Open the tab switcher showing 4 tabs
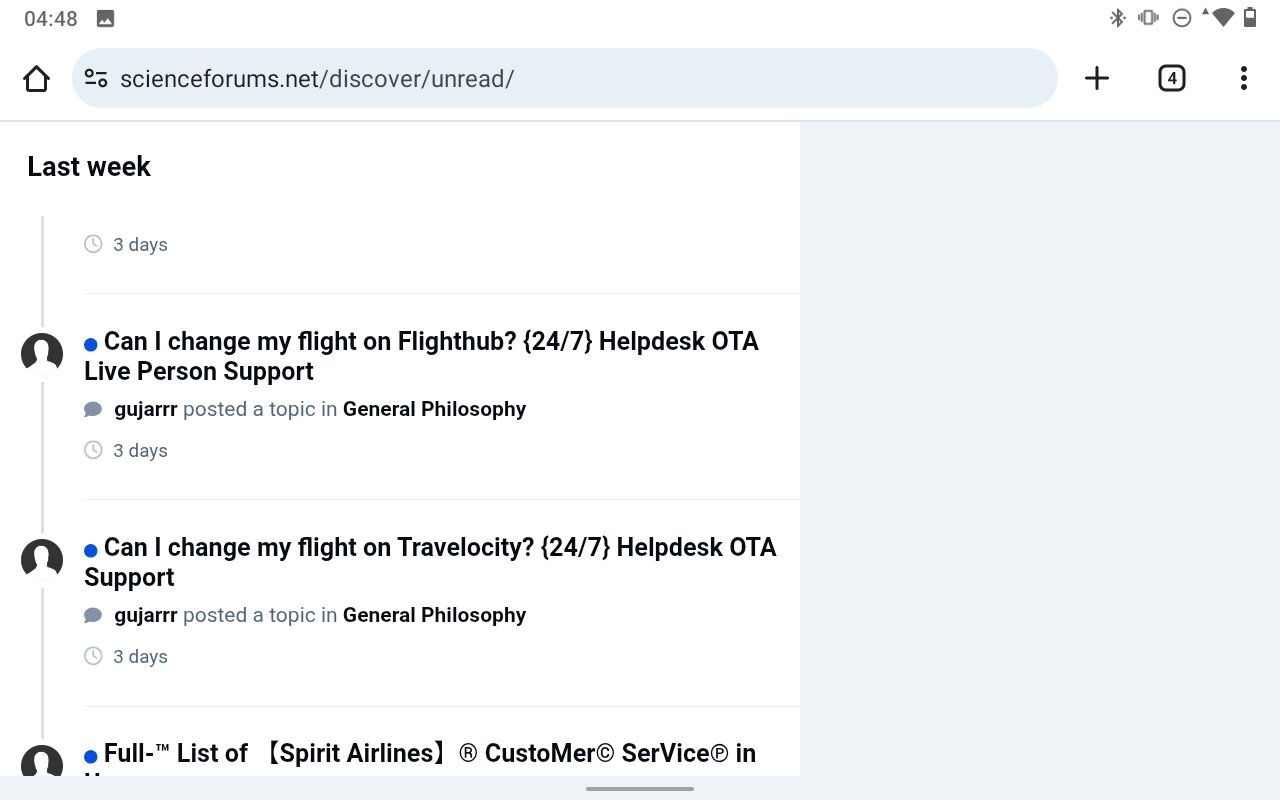This screenshot has height=800, width=1280. pyautogui.click(x=1171, y=78)
